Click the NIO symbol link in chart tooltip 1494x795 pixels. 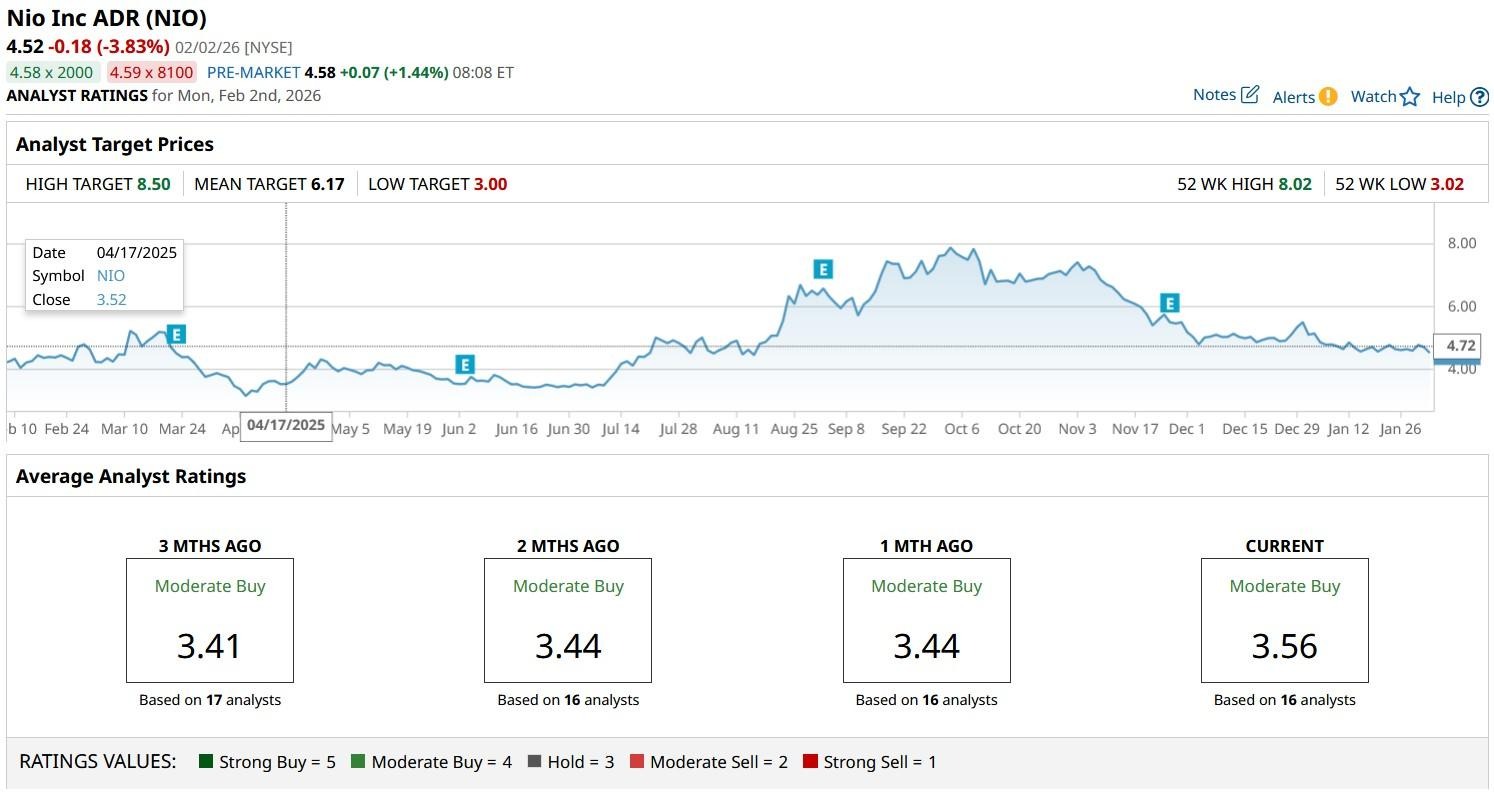[111, 276]
